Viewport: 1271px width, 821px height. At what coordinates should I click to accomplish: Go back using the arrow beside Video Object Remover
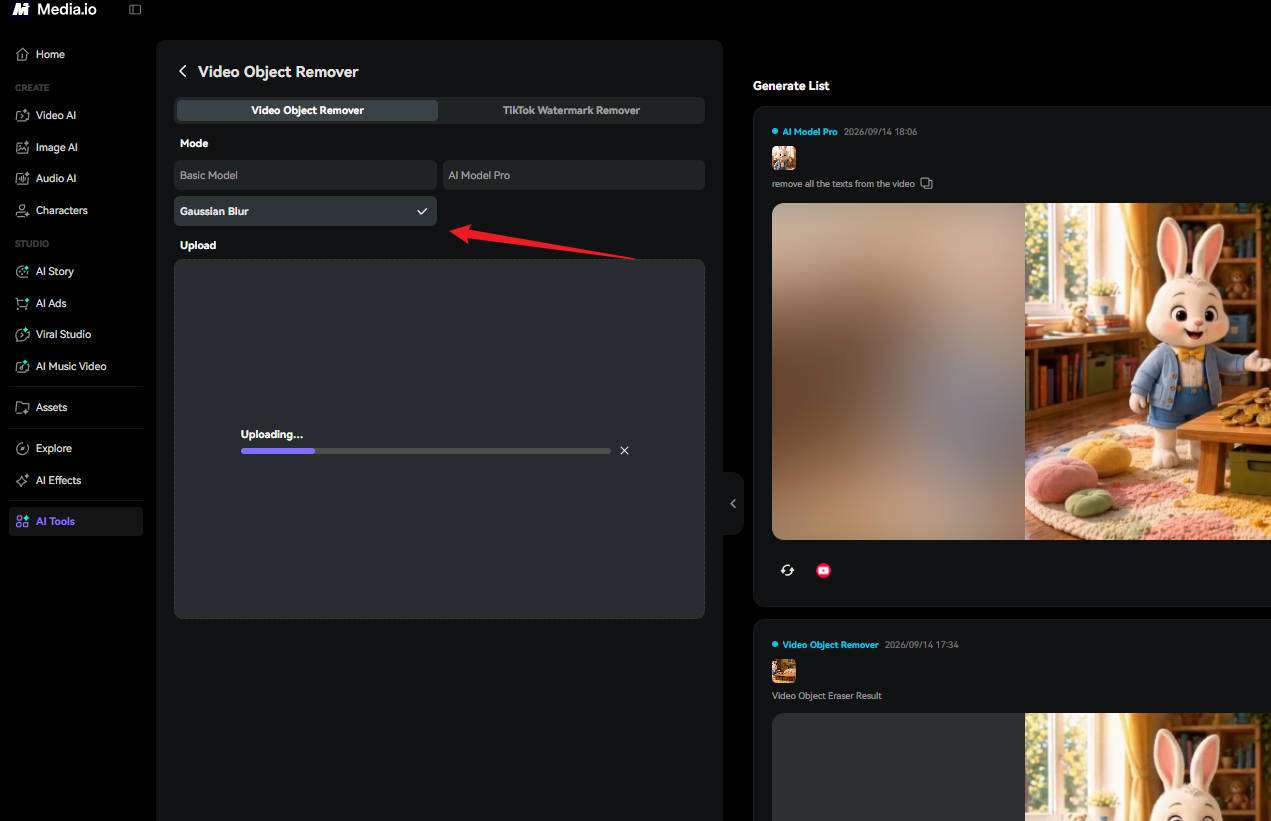(x=182, y=71)
